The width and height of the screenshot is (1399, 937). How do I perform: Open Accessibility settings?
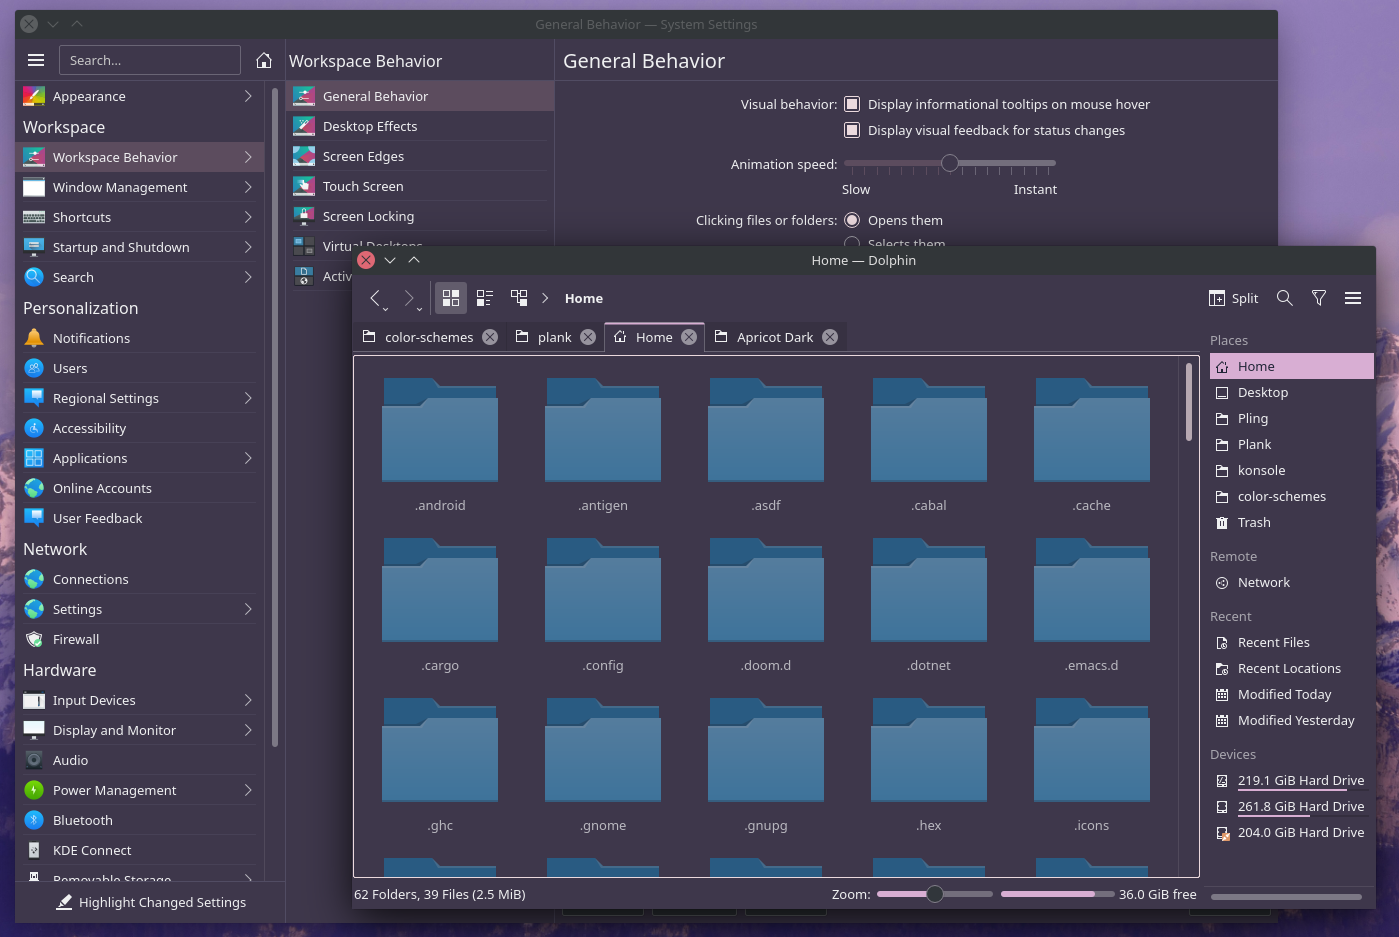pyautogui.click(x=140, y=428)
